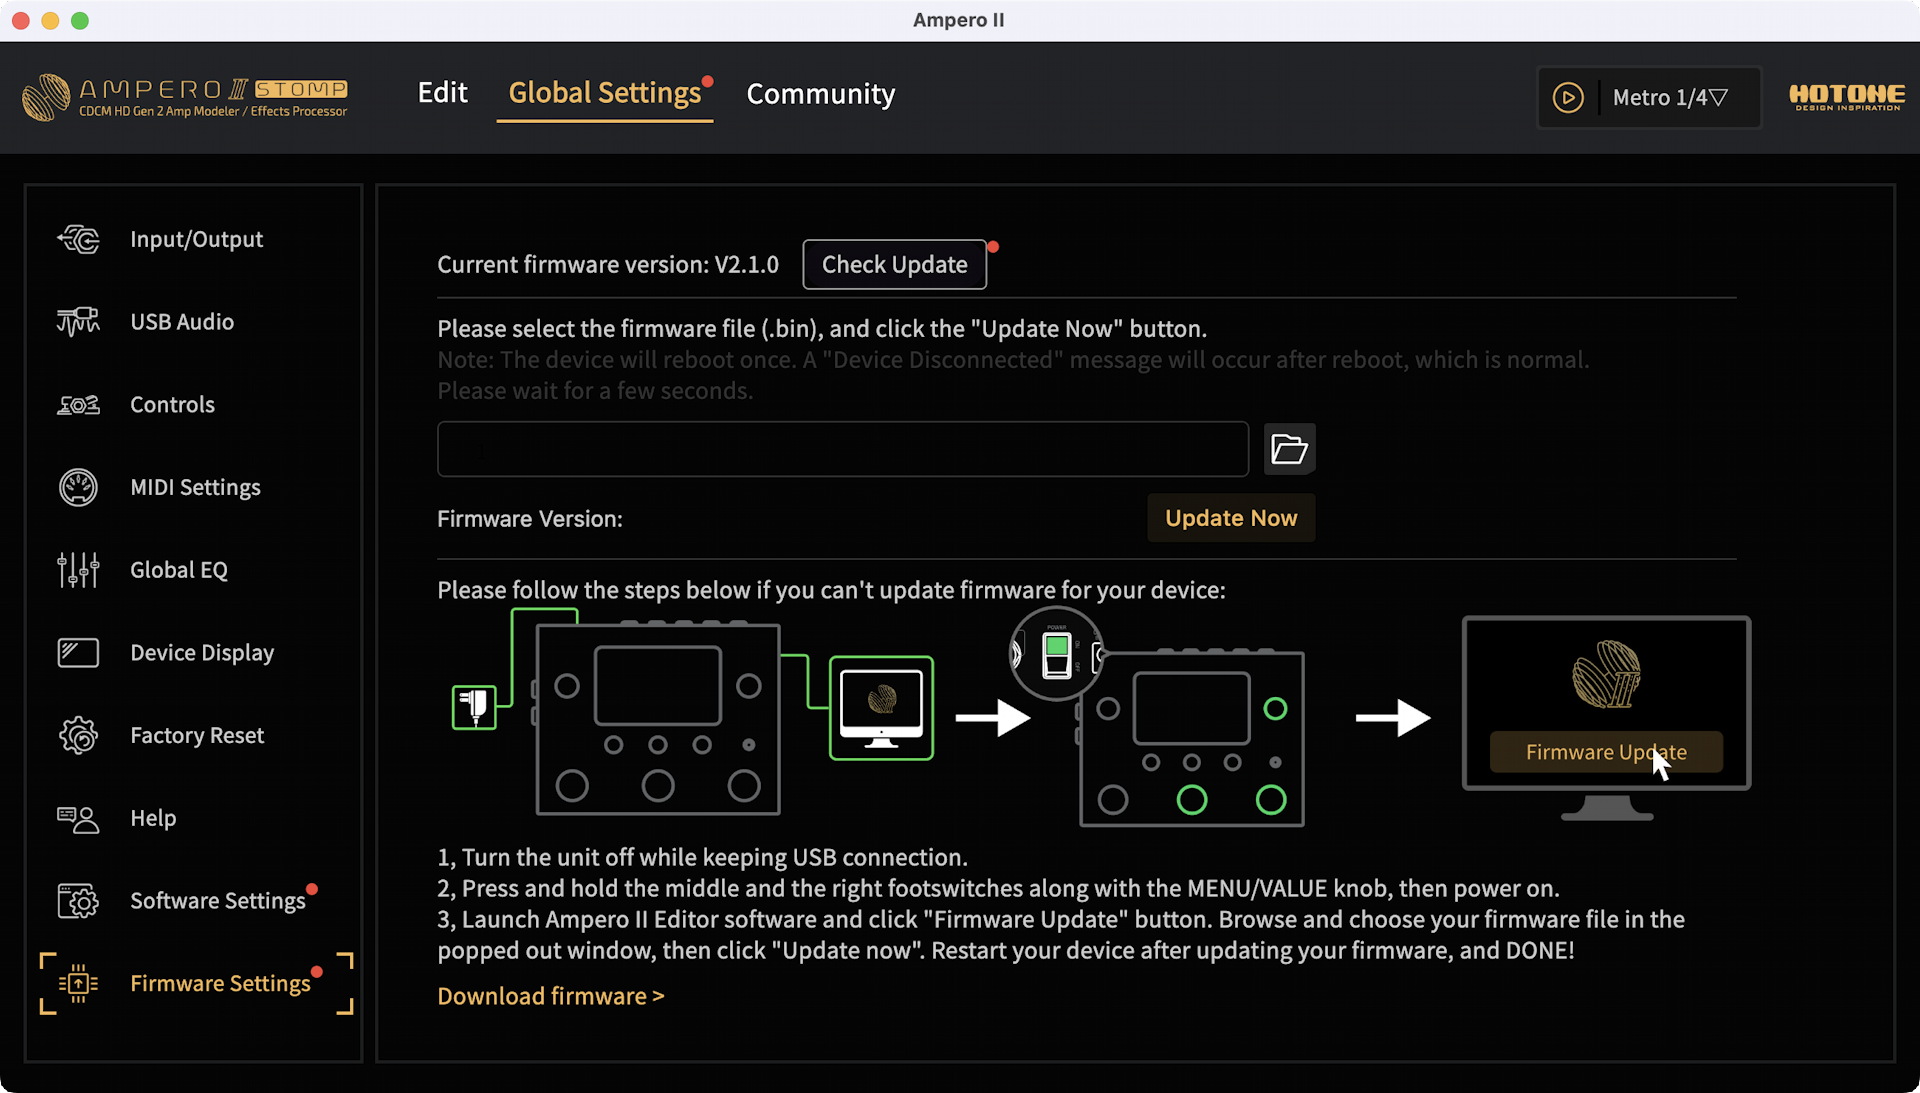
Task: Open the Metro 1/4 dropdown
Action: point(1669,98)
